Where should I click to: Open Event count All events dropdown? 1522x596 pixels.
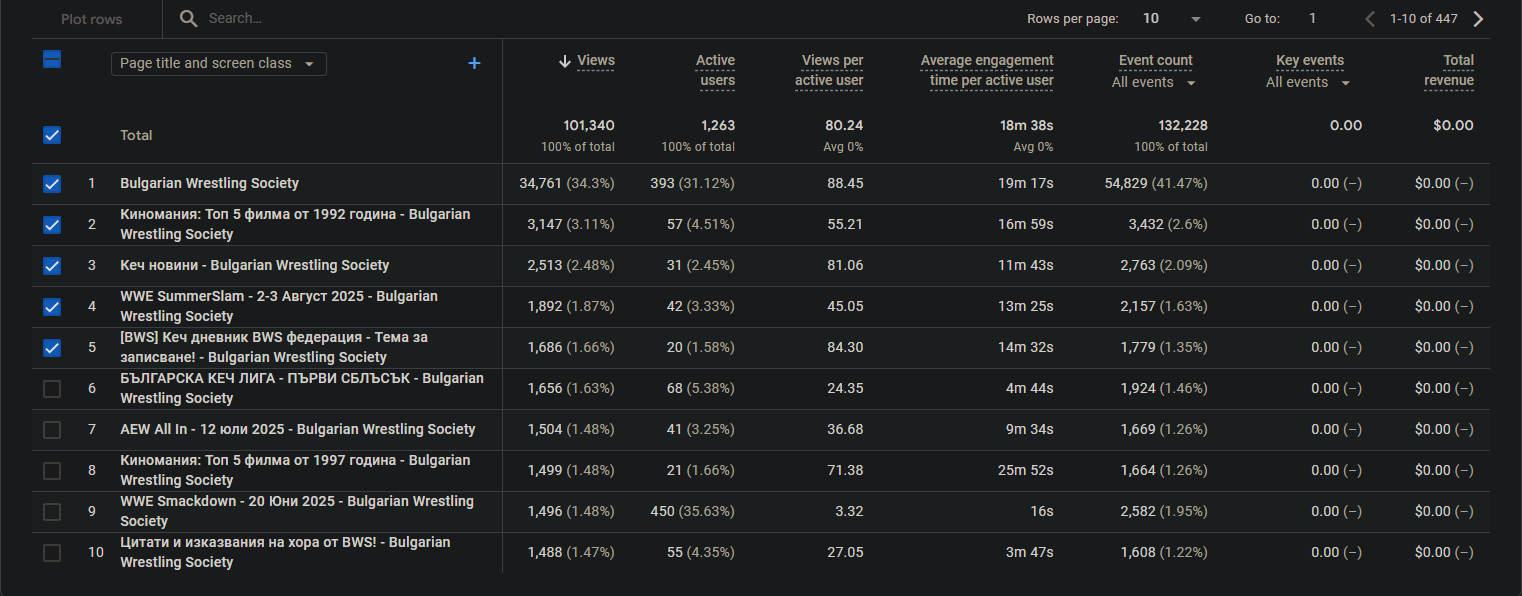(1154, 83)
